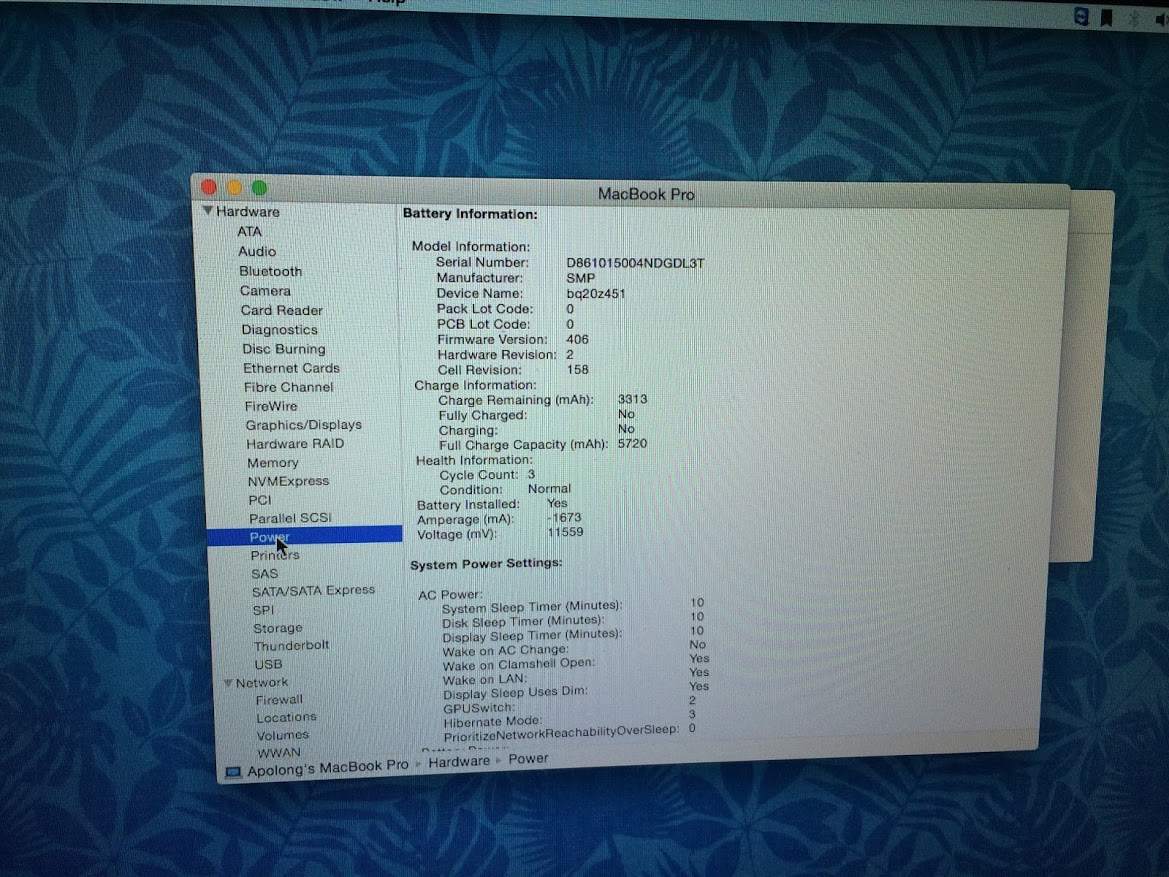Select Thunderbolt in the sidebar
Image resolution: width=1169 pixels, height=877 pixels.
click(290, 646)
